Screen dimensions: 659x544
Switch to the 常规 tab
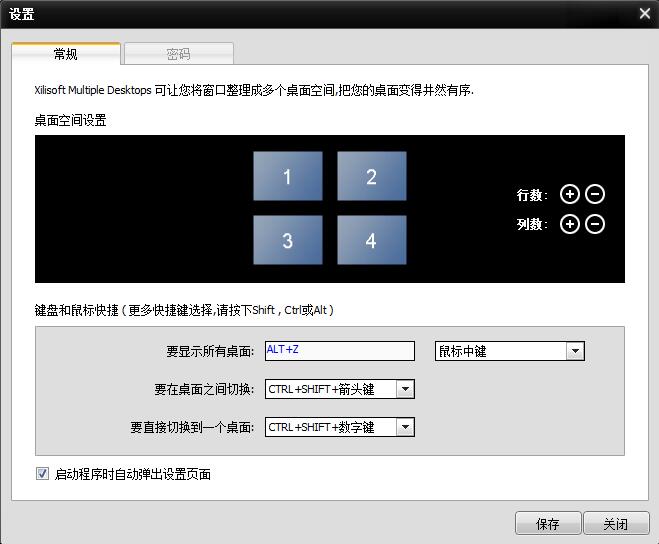pos(66,54)
